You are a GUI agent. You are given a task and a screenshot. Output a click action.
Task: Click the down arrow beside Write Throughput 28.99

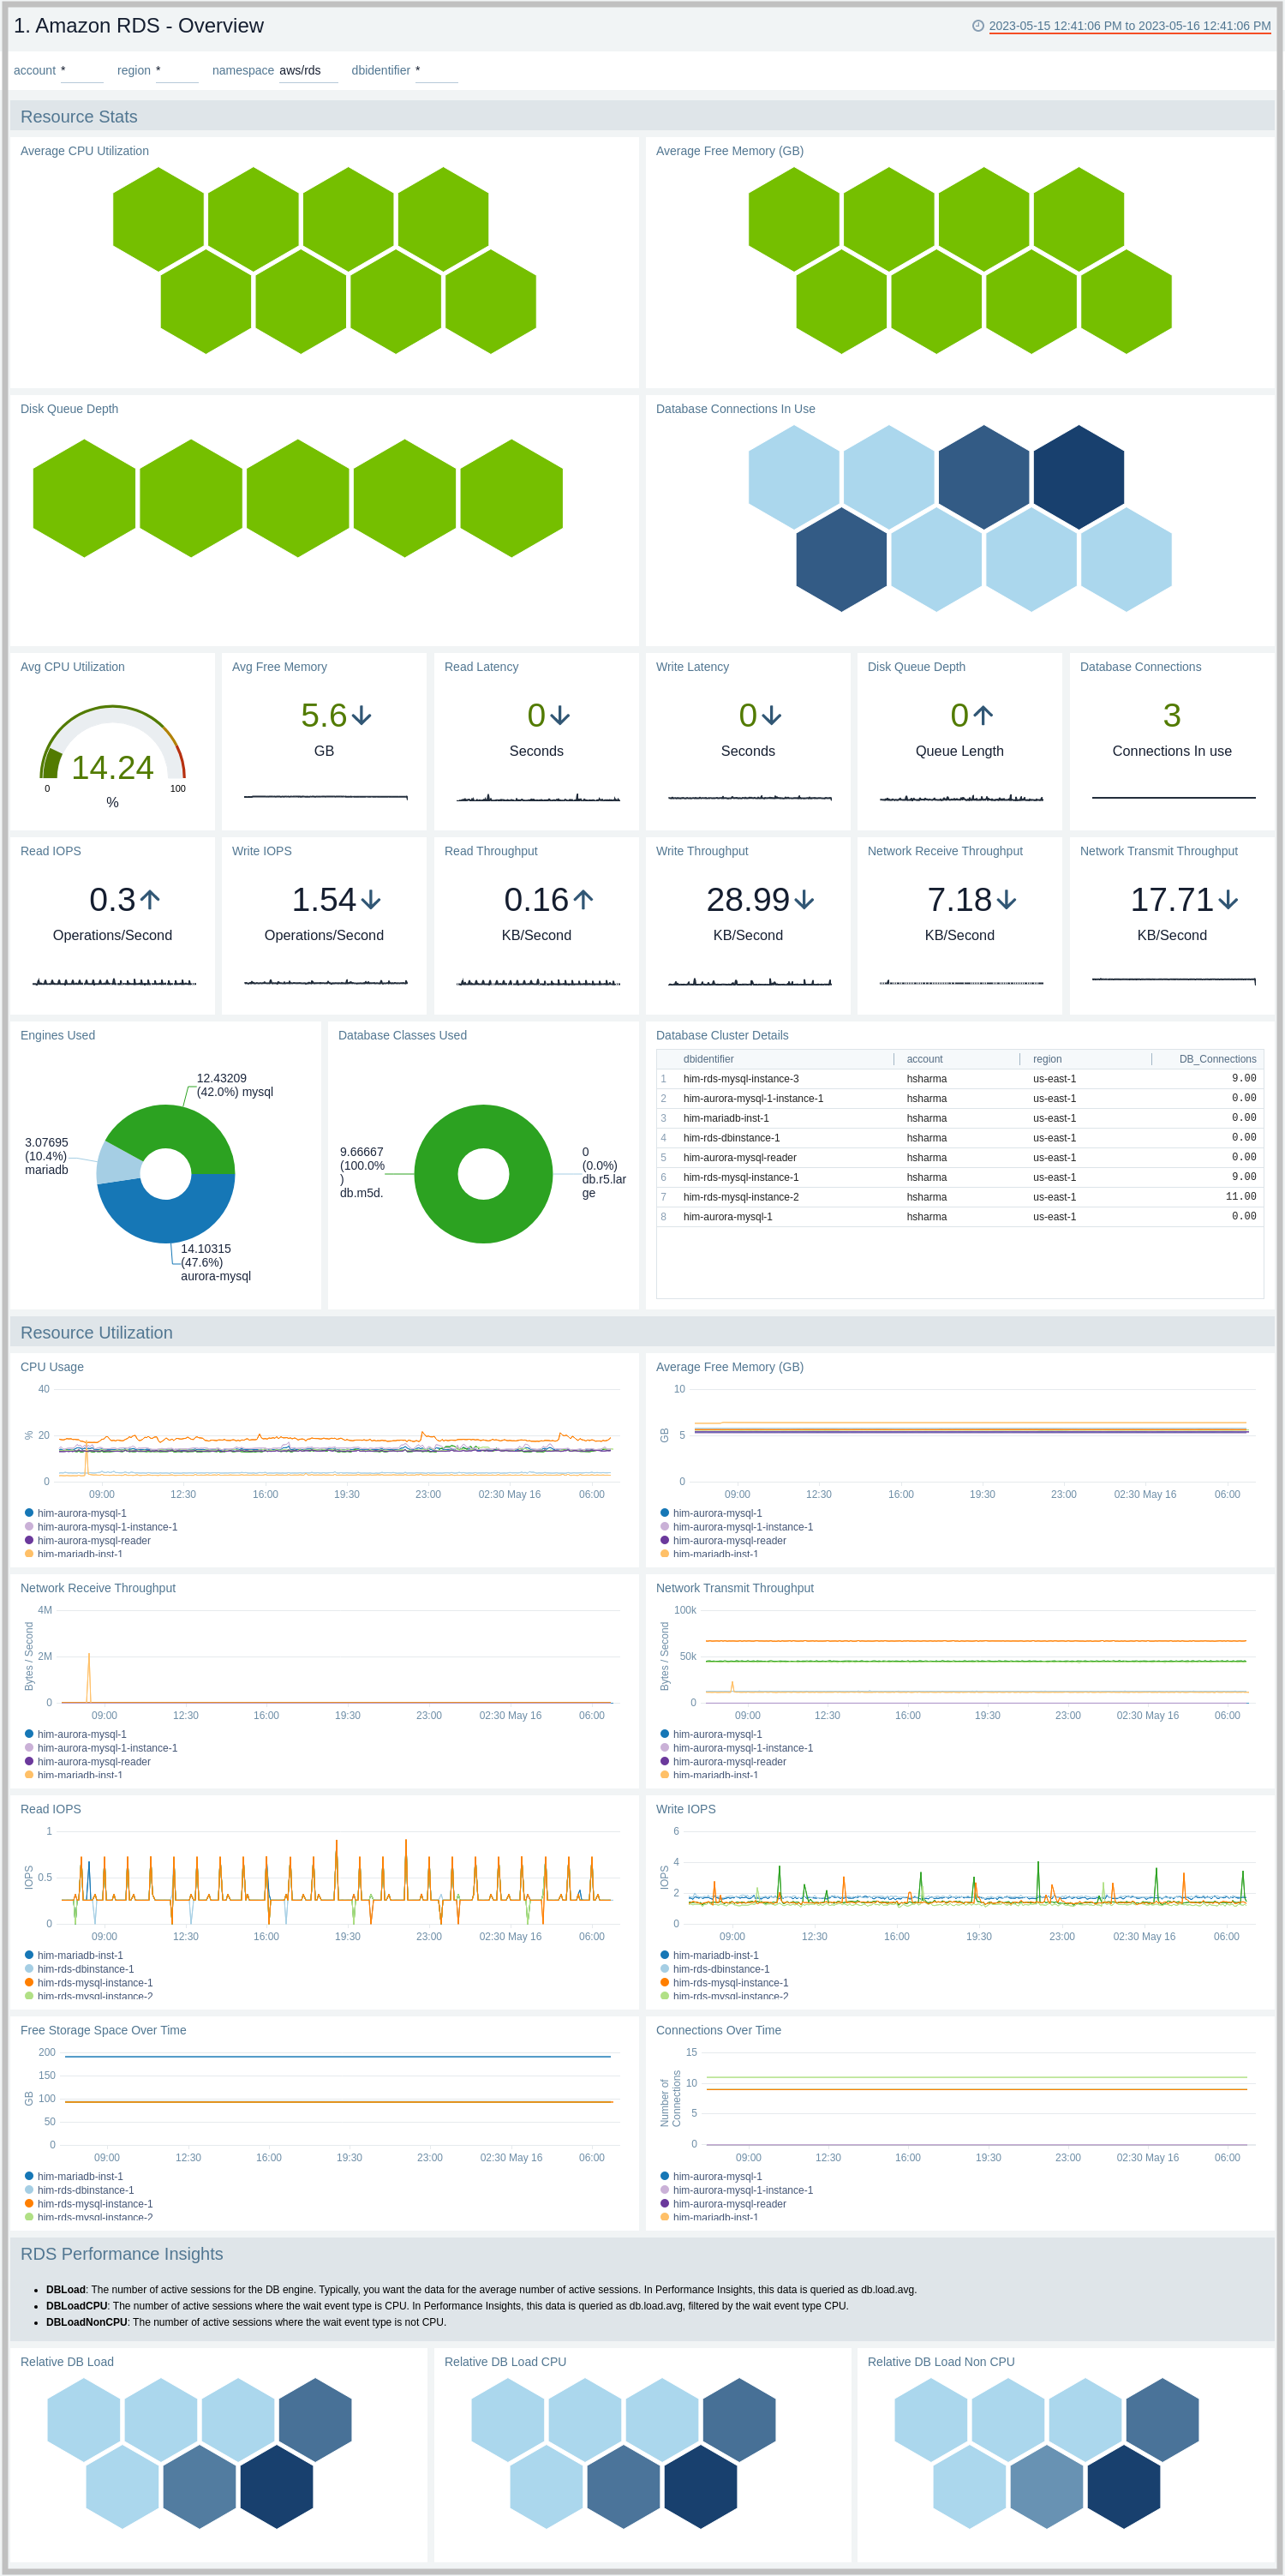point(804,900)
